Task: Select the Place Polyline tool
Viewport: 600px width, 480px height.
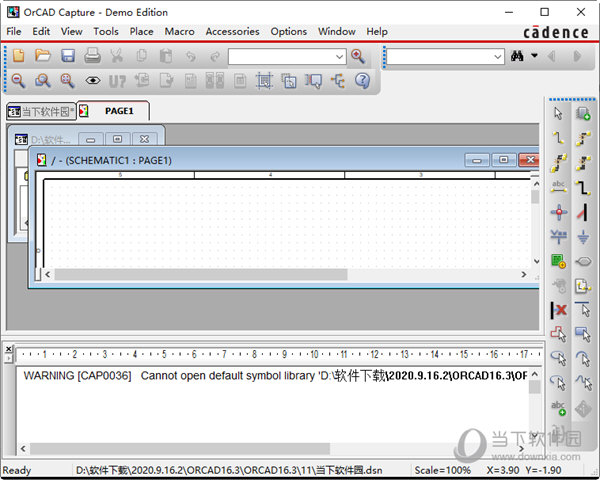Action: [558, 334]
